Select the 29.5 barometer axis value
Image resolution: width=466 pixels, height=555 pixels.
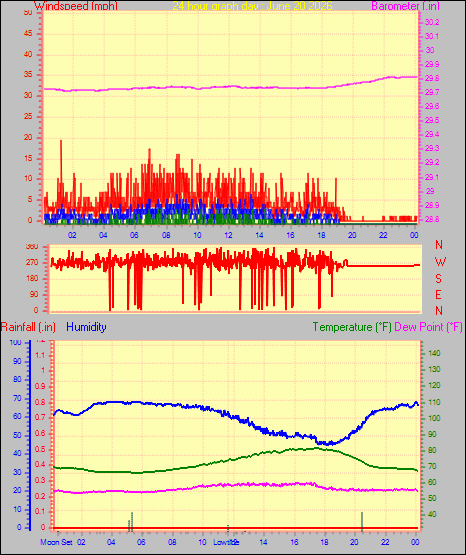point(432,120)
